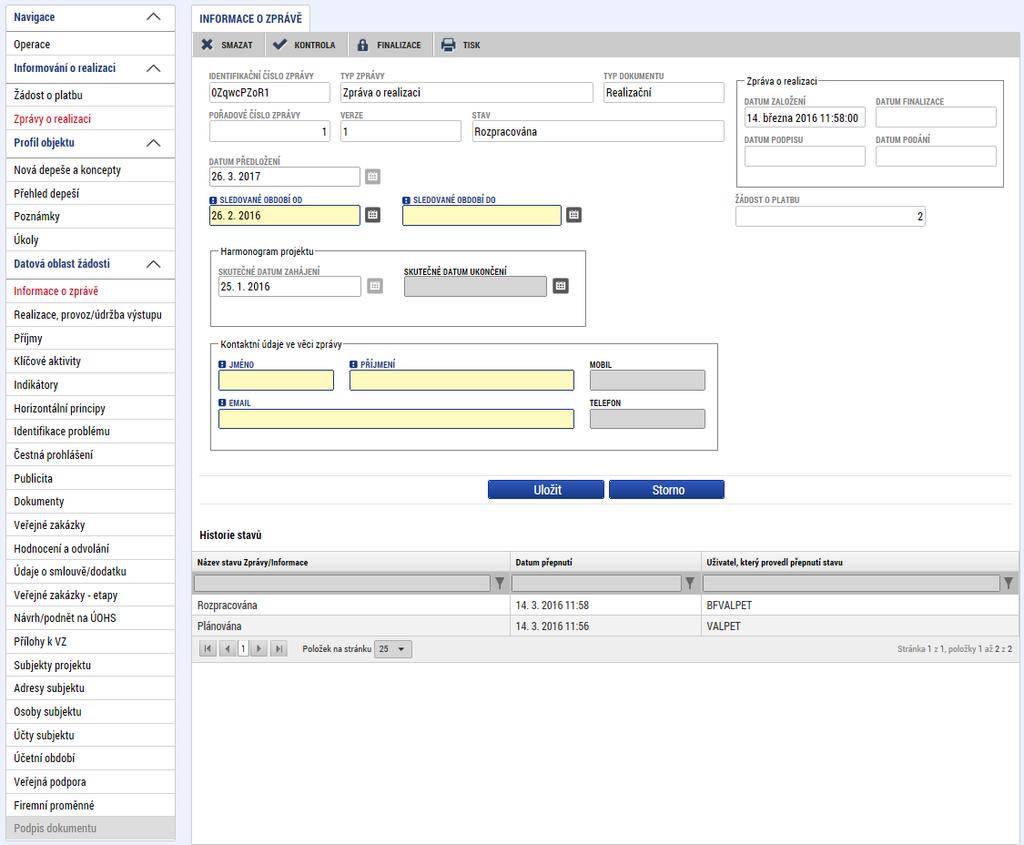Viewport: 1024px width, 845px height.
Task: Open calendar for Sledované období do
Action: coord(573,215)
